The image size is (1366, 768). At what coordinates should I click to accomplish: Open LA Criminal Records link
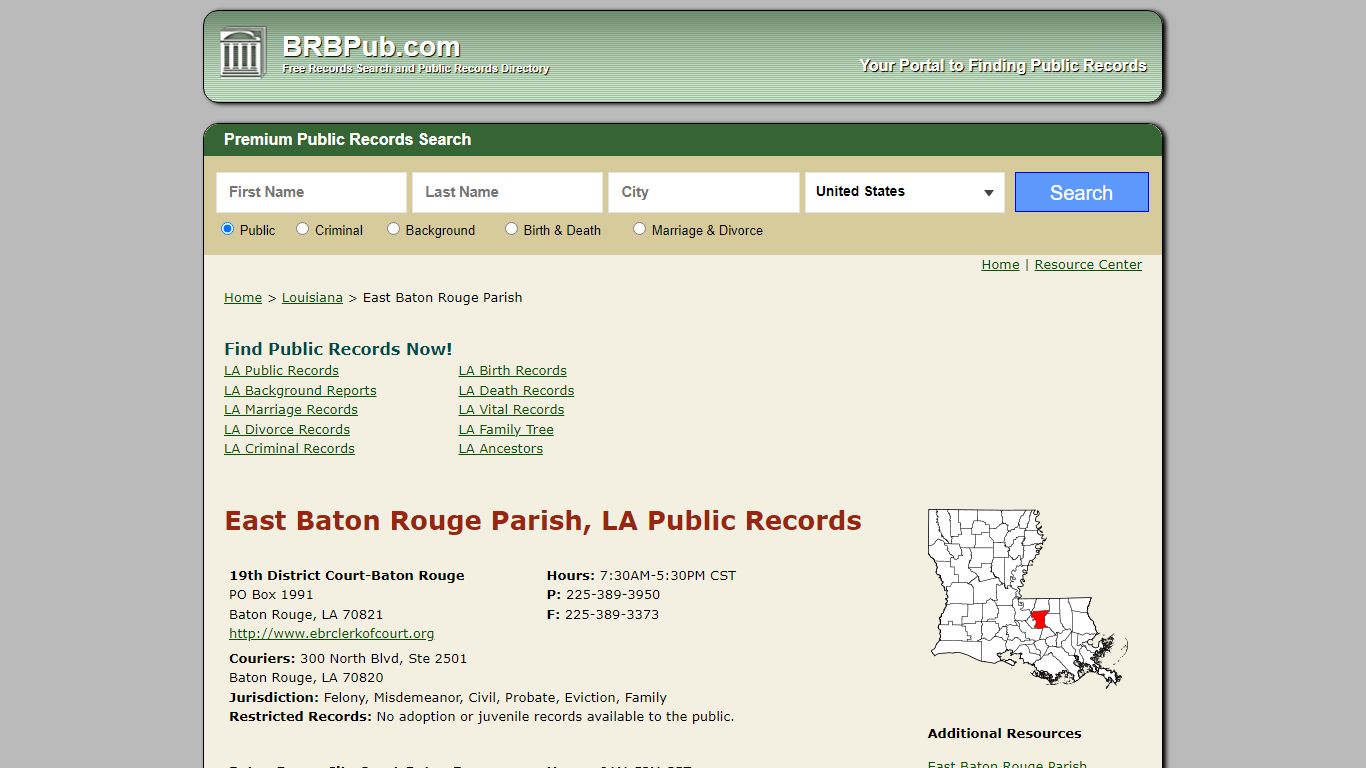[x=289, y=449]
